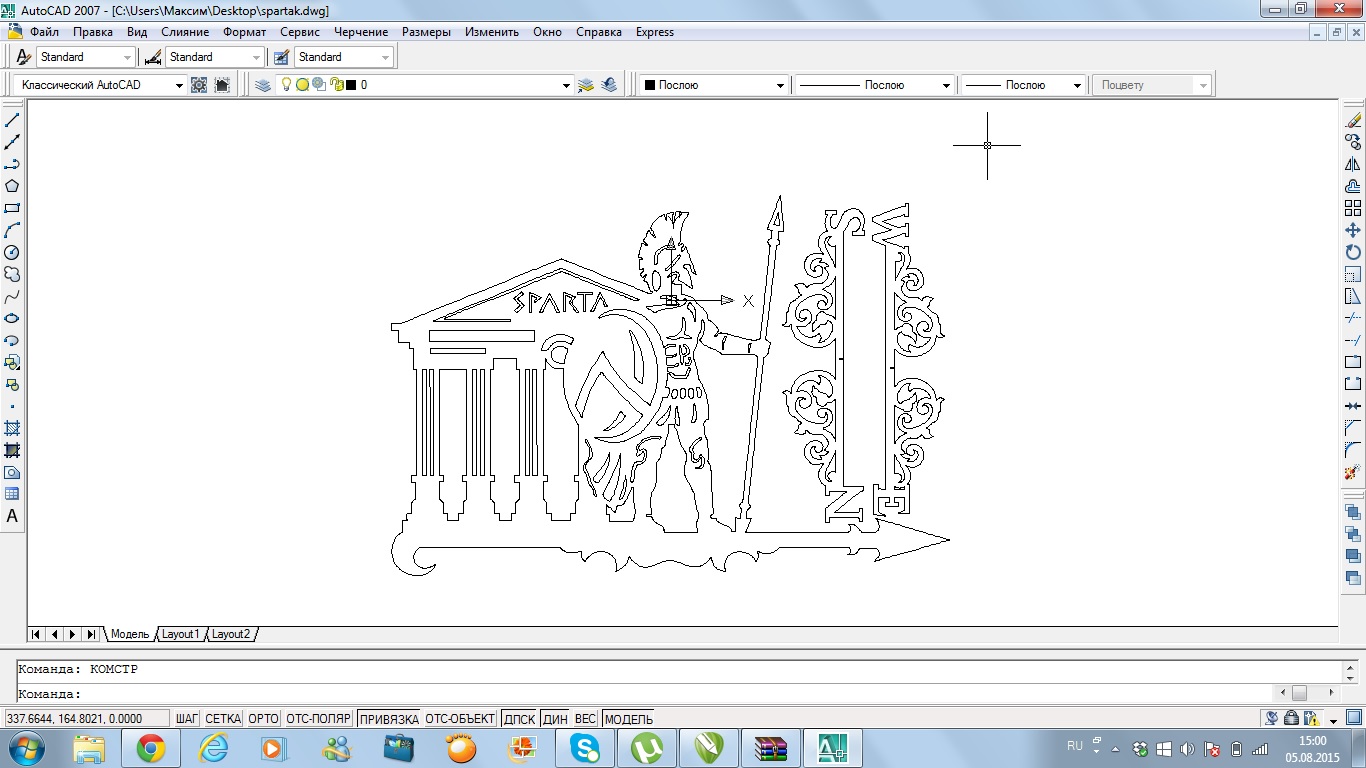This screenshot has width=1366, height=768.
Task: Open the Справка menu
Action: (599, 32)
